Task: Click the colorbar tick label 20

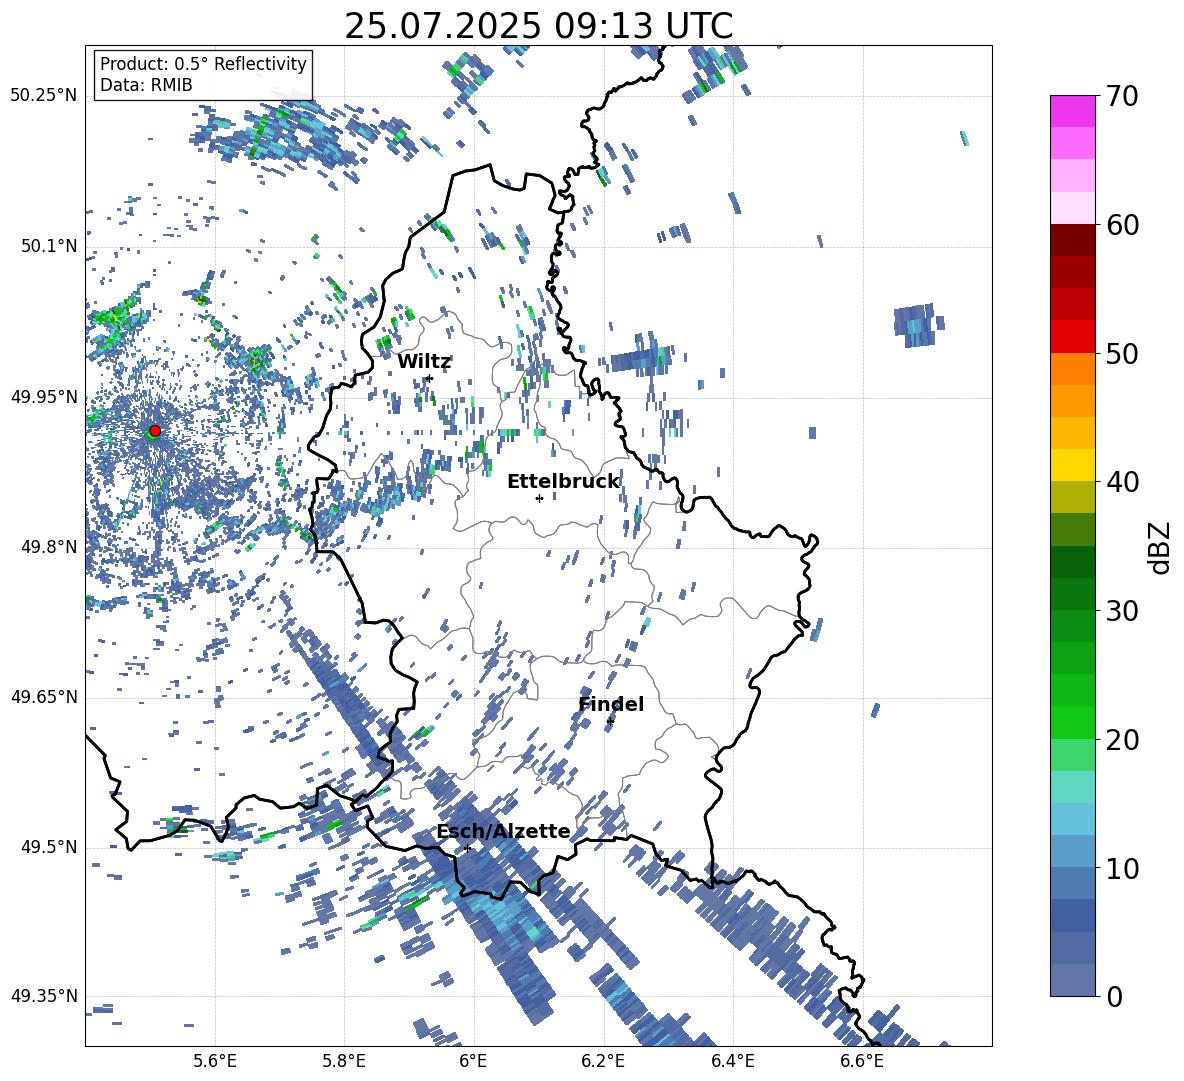Action: tap(1123, 740)
